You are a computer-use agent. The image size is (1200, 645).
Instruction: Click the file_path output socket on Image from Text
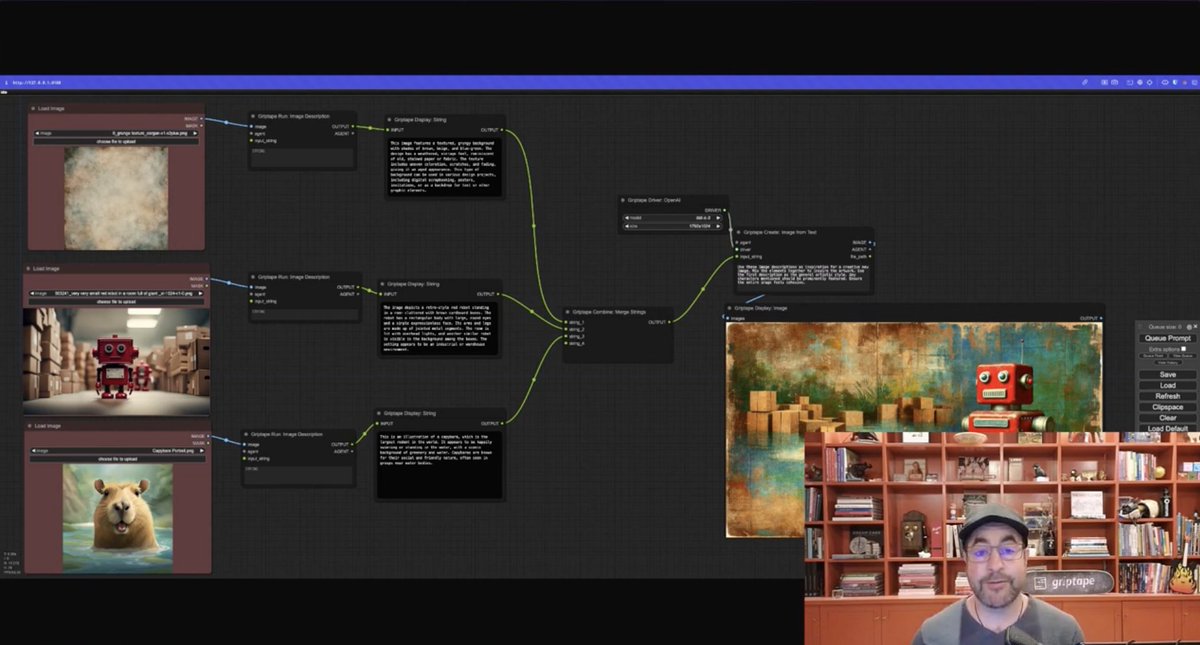click(872, 256)
